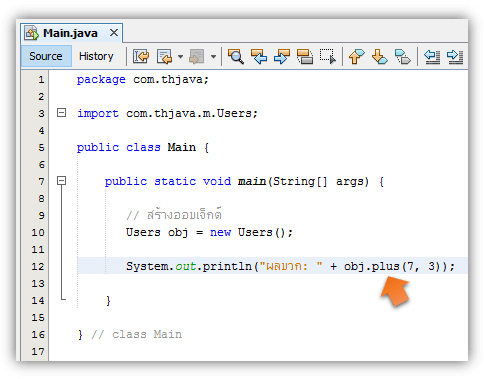Click the 'package' keyword on line 1
The width and height of the screenshot is (484, 379).
coord(101,80)
